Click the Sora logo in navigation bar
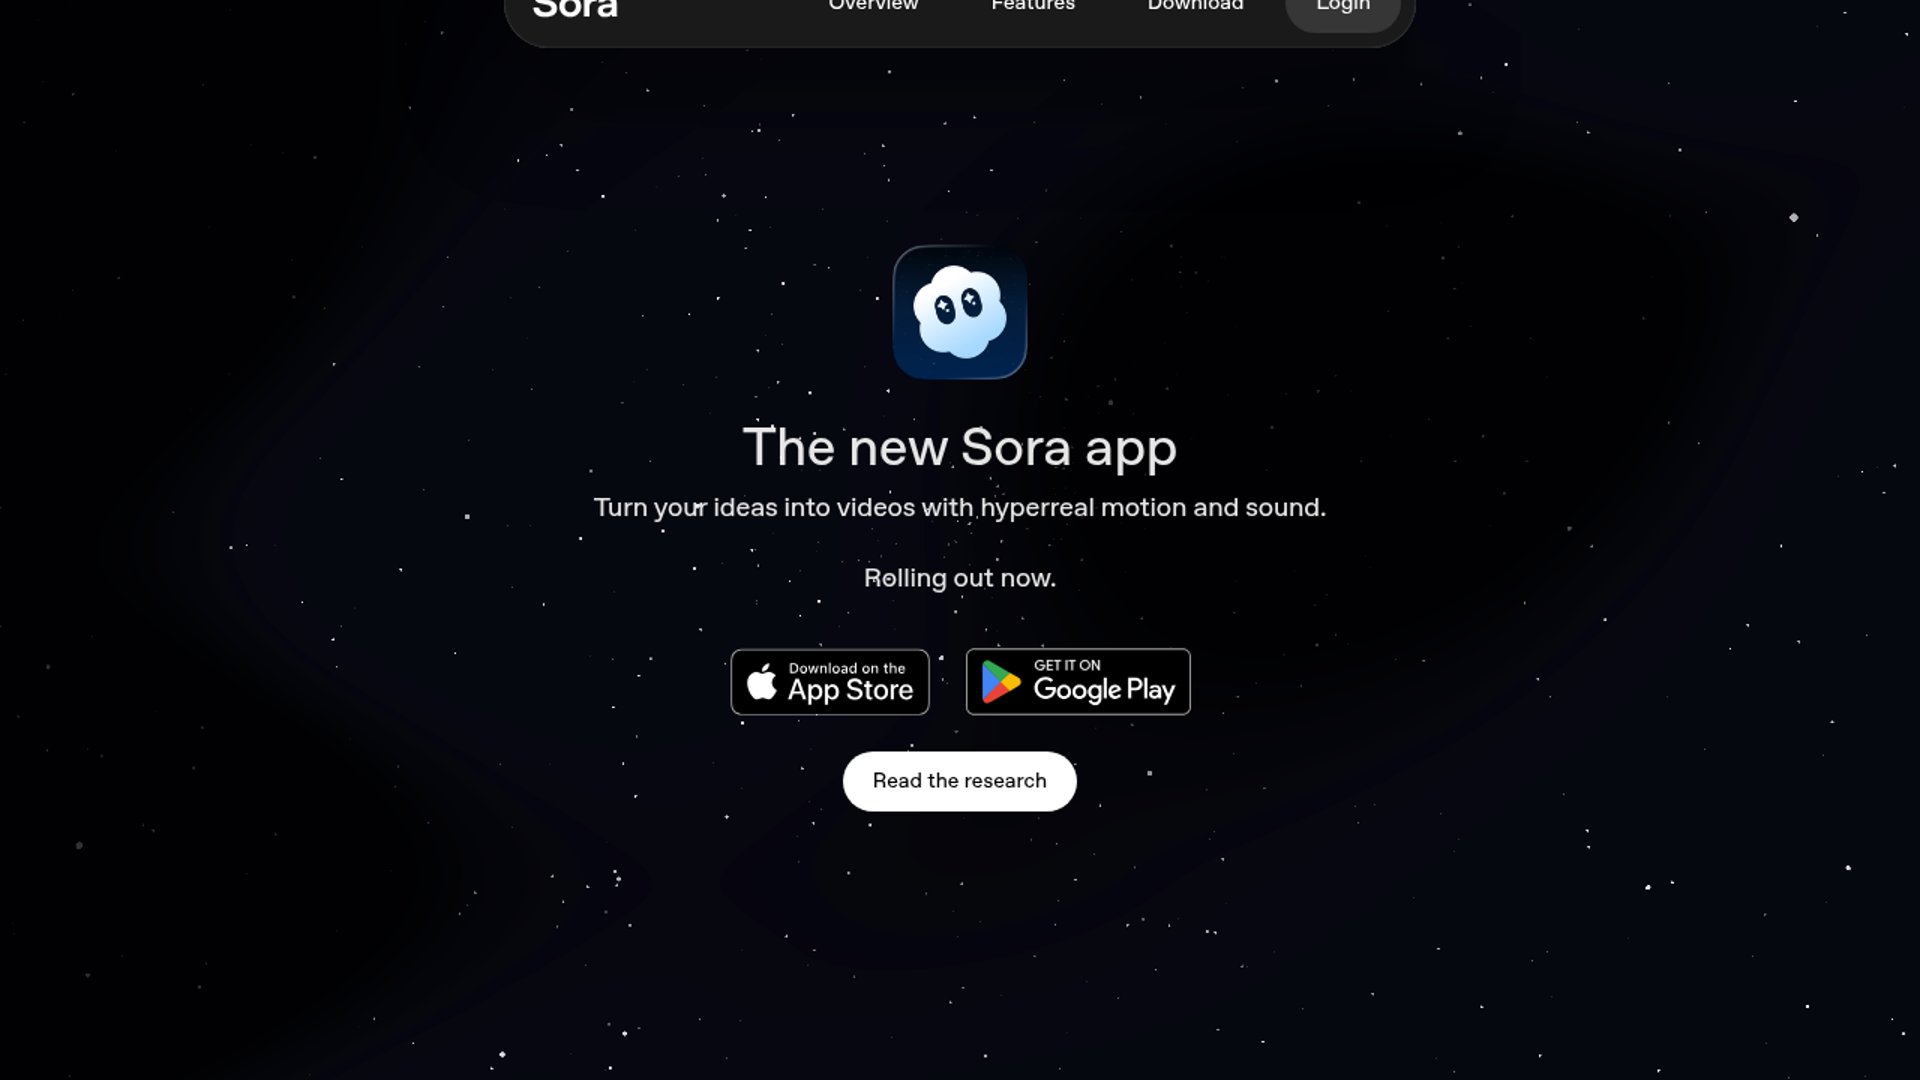The image size is (1920, 1080). pos(575,8)
